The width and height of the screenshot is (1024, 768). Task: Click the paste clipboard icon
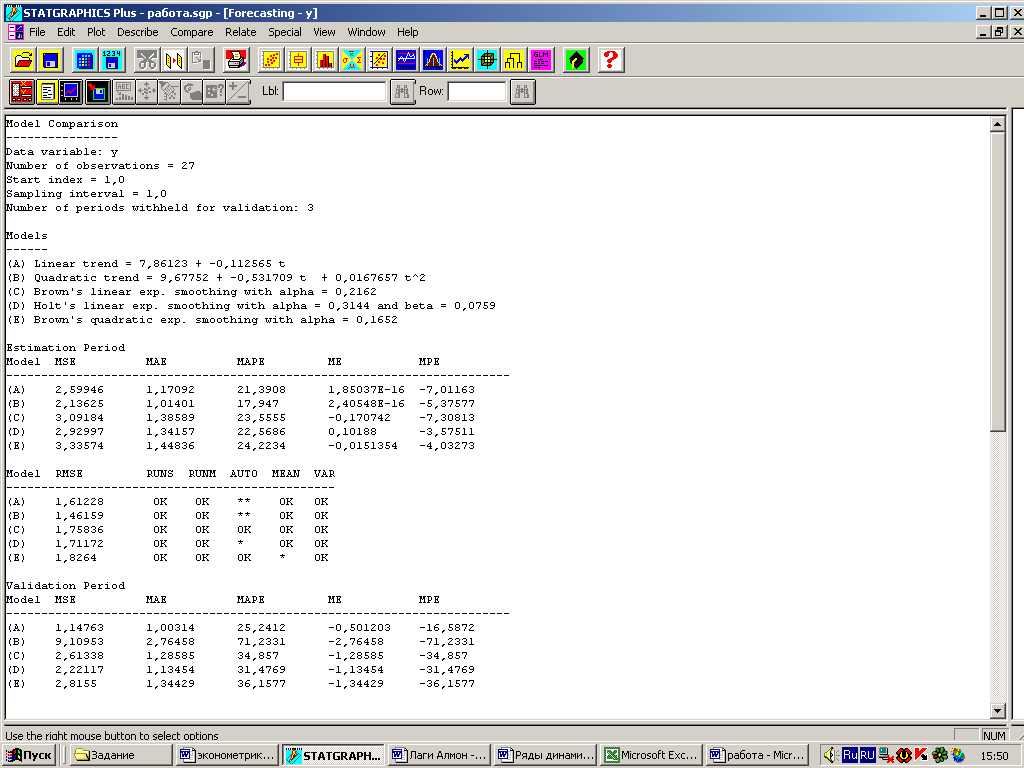[201, 60]
